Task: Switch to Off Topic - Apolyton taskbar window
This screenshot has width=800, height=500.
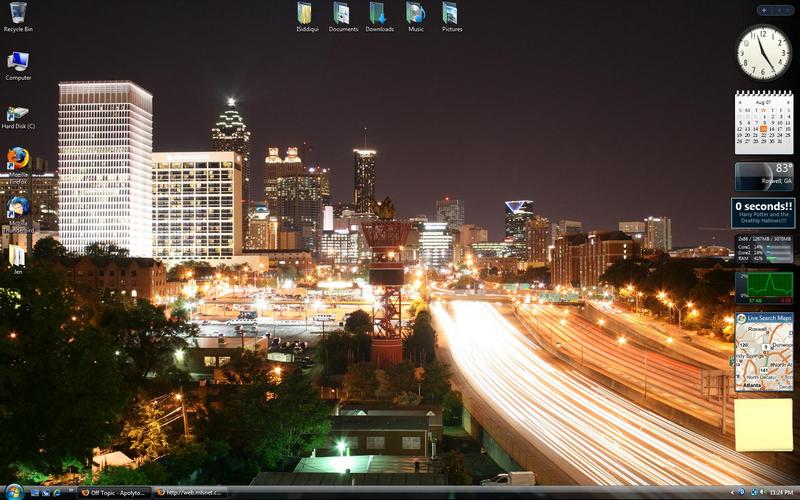Action: (115, 492)
